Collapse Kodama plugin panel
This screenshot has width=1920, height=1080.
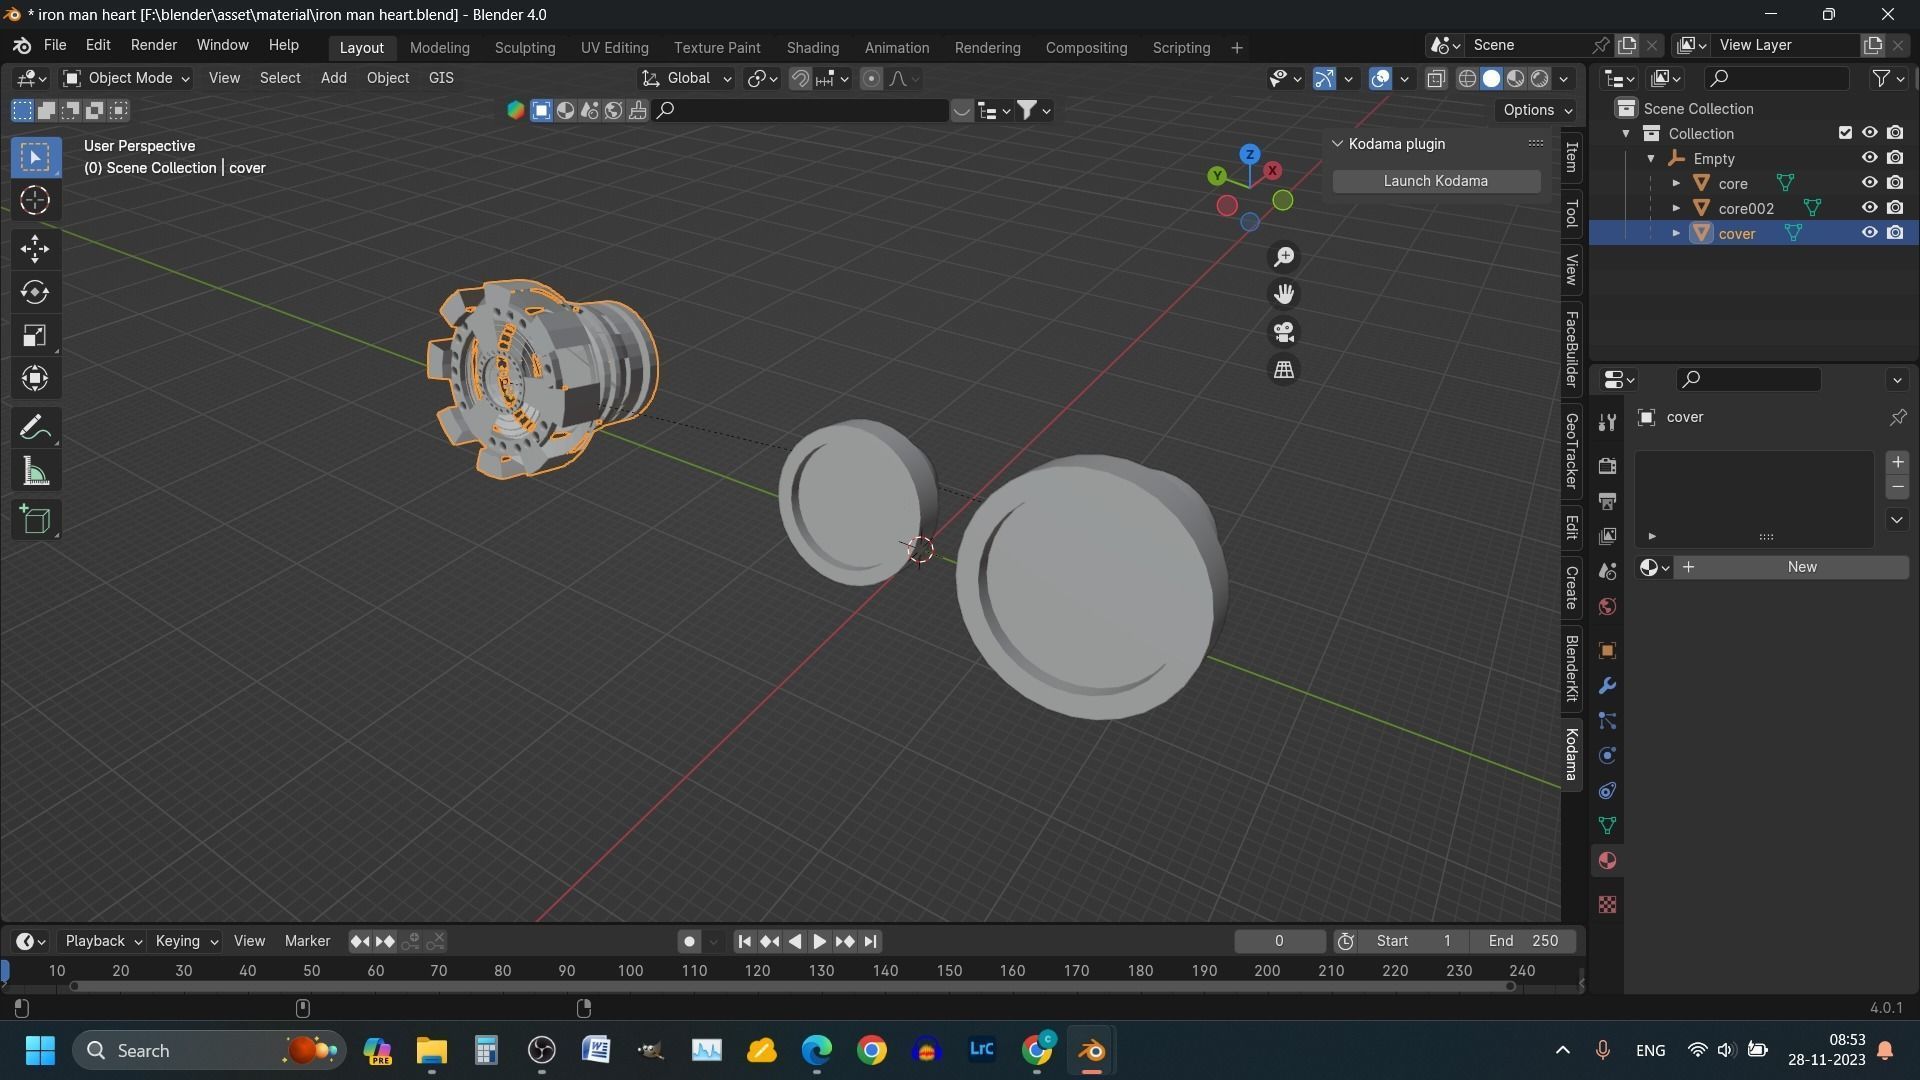click(1337, 144)
